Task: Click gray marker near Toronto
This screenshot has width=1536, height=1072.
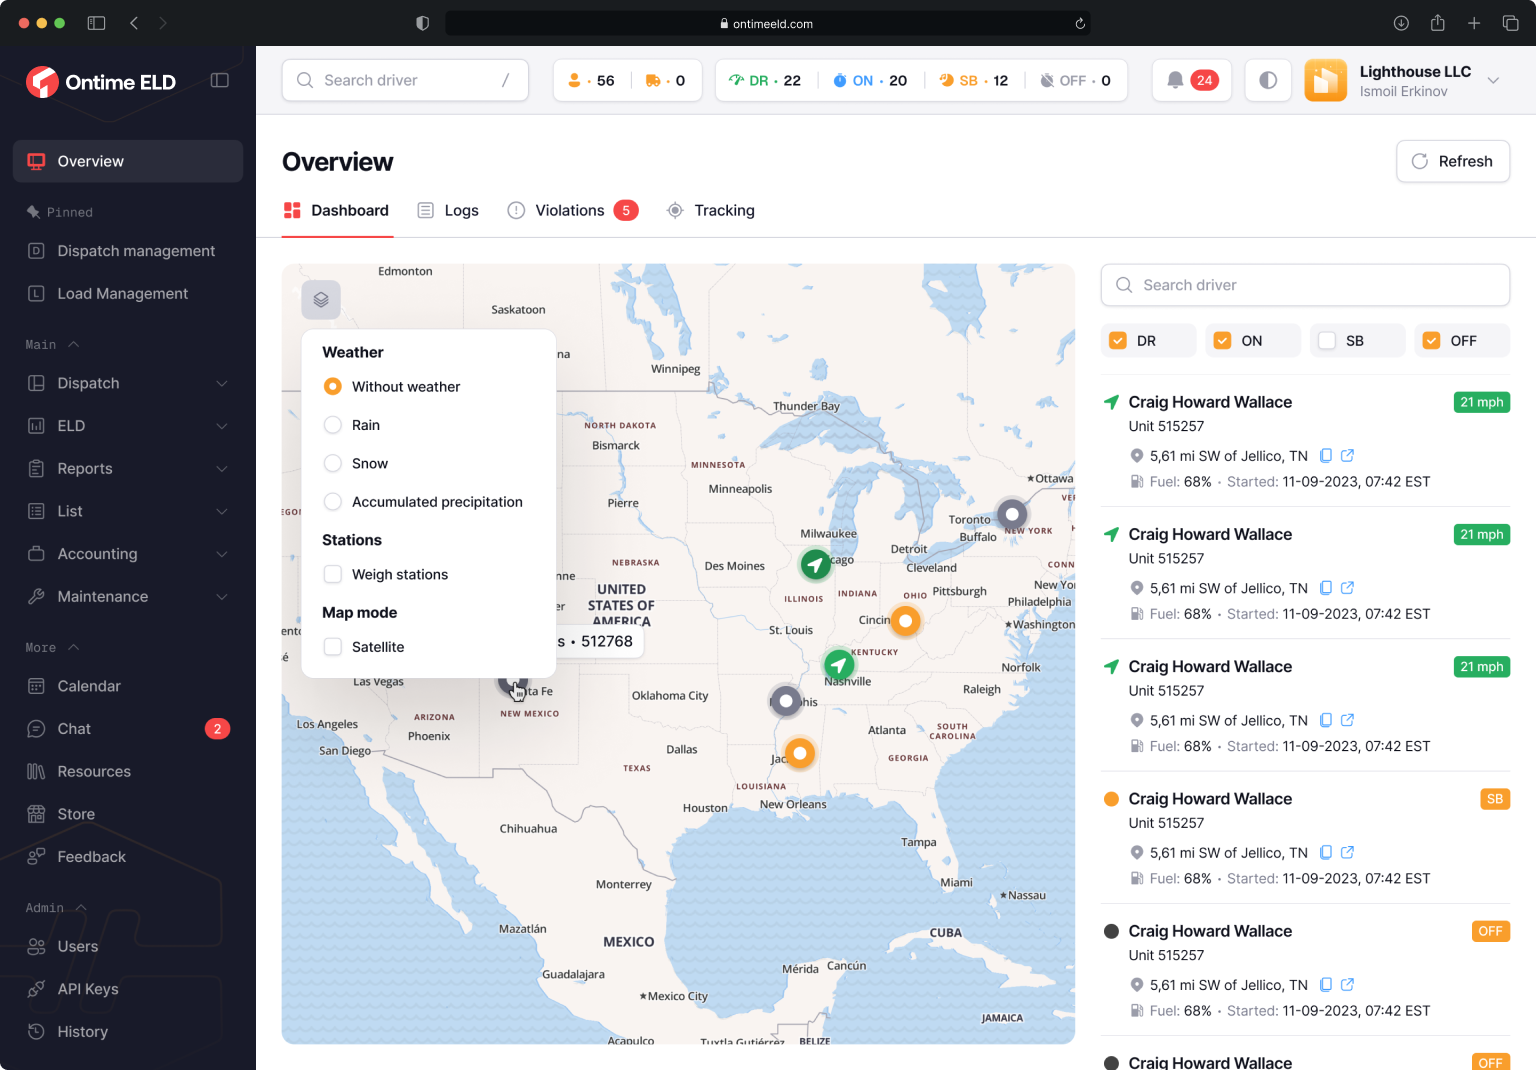Action: coord(1012,515)
